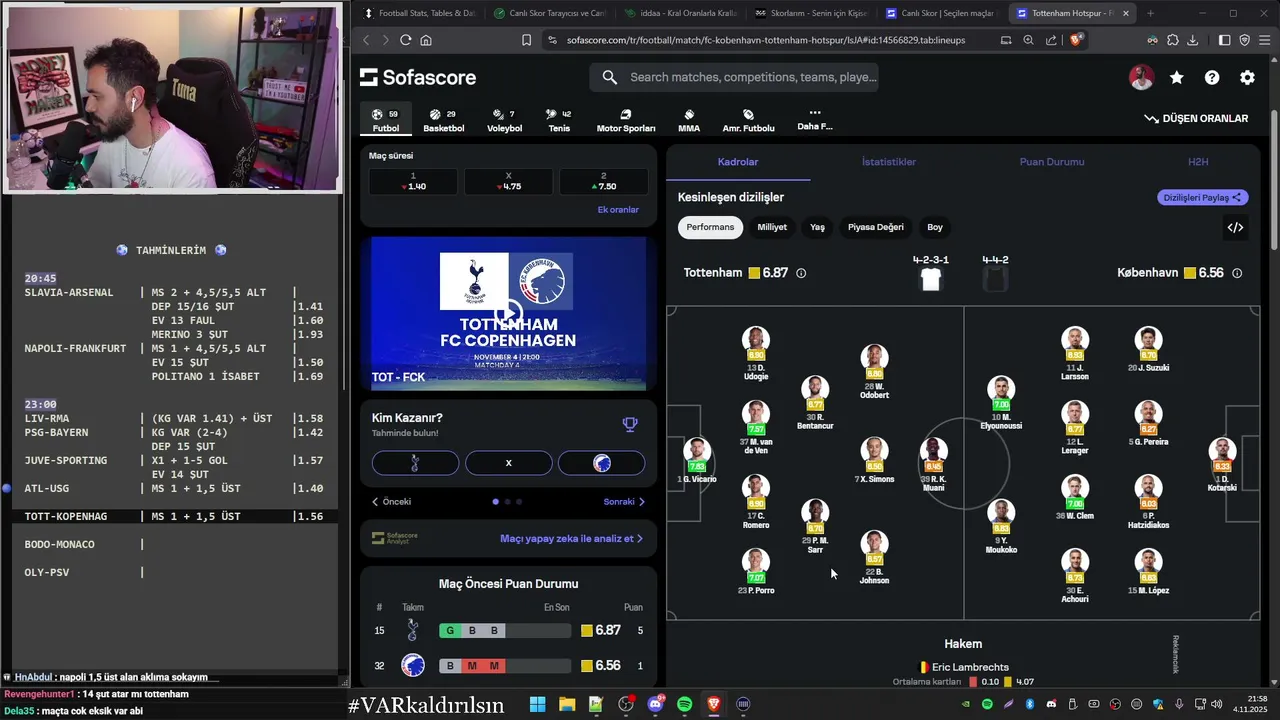
Task: Select the Yaş filter chip
Action: click(817, 227)
